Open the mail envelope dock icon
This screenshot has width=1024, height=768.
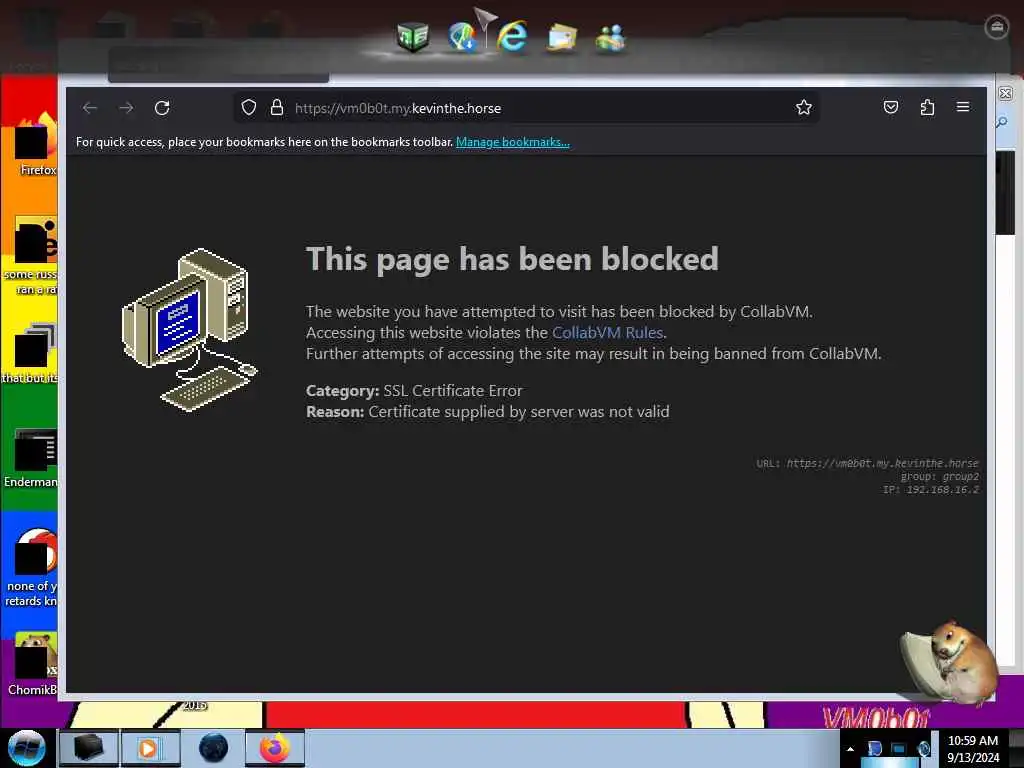point(562,37)
